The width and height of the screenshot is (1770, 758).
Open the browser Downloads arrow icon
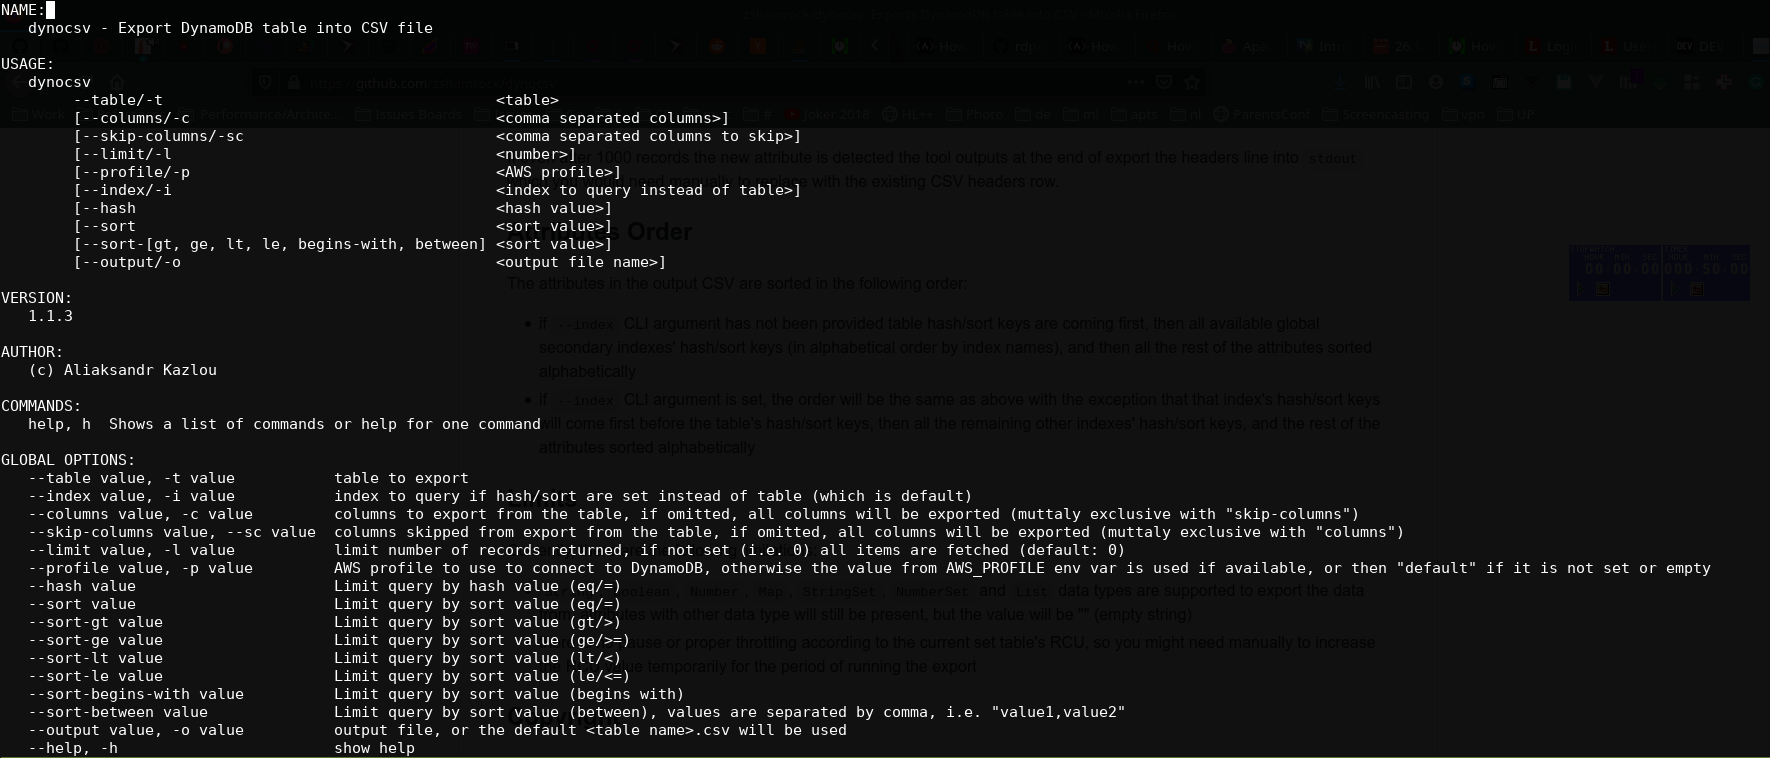[x=1340, y=83]
